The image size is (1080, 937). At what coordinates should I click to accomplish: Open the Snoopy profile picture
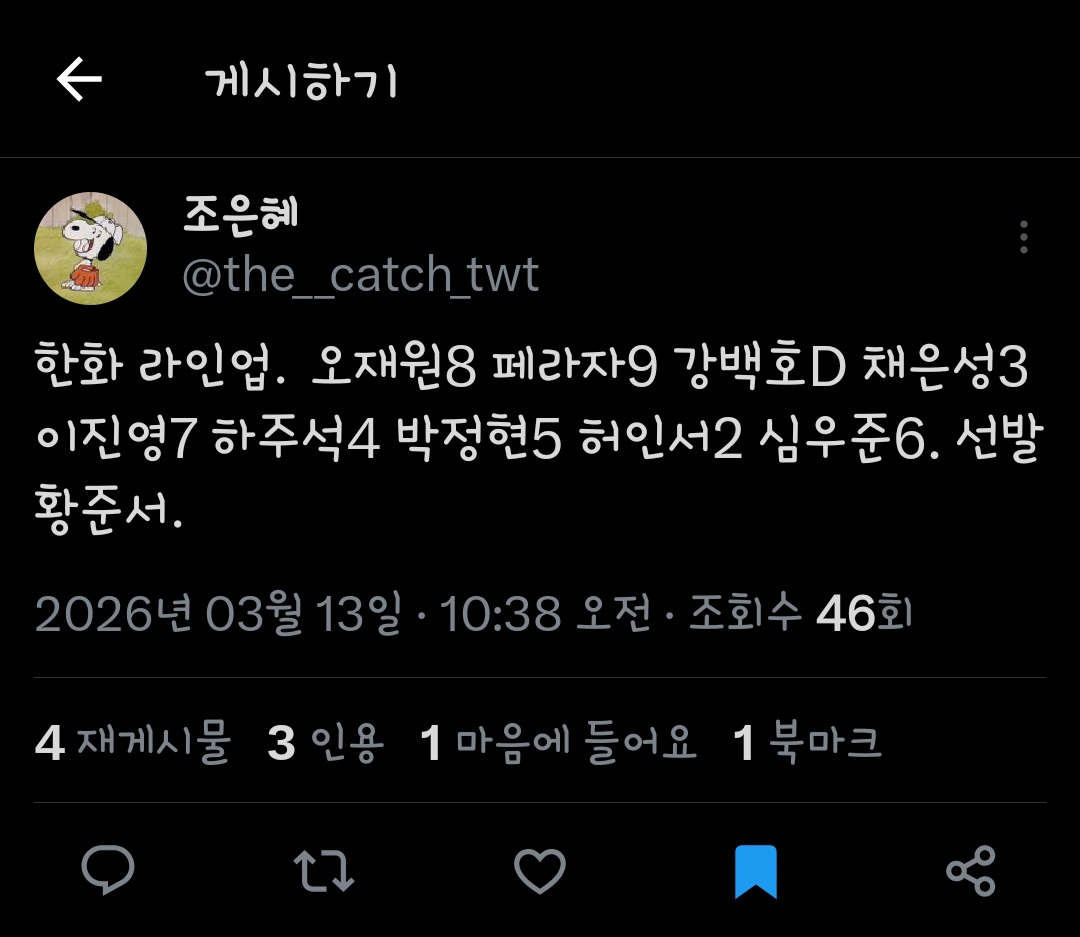90,248
